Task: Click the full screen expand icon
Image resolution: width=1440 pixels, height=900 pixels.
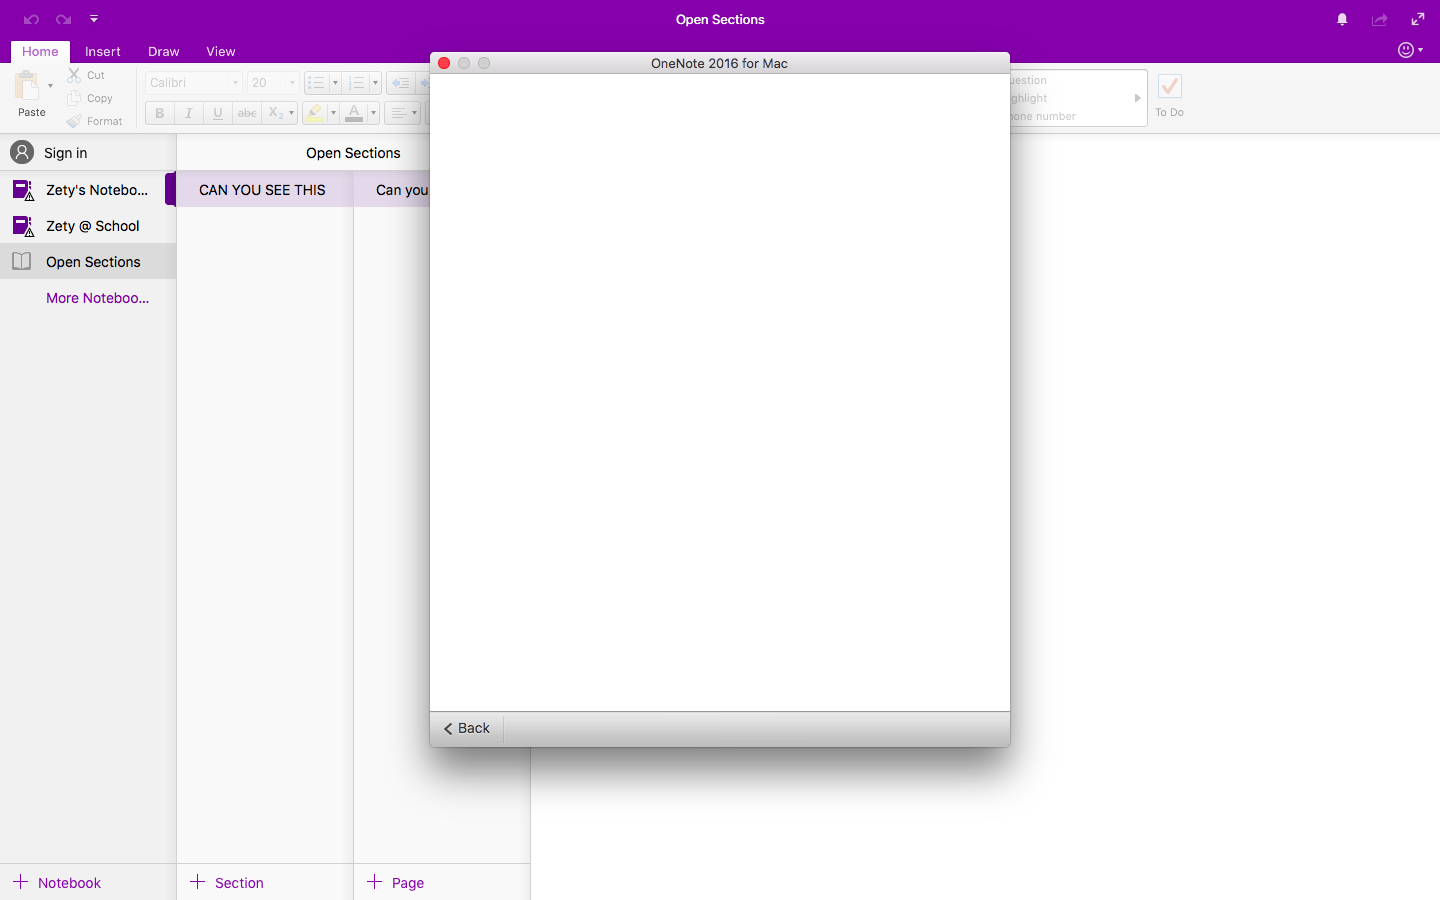Action: point(1418,19)
